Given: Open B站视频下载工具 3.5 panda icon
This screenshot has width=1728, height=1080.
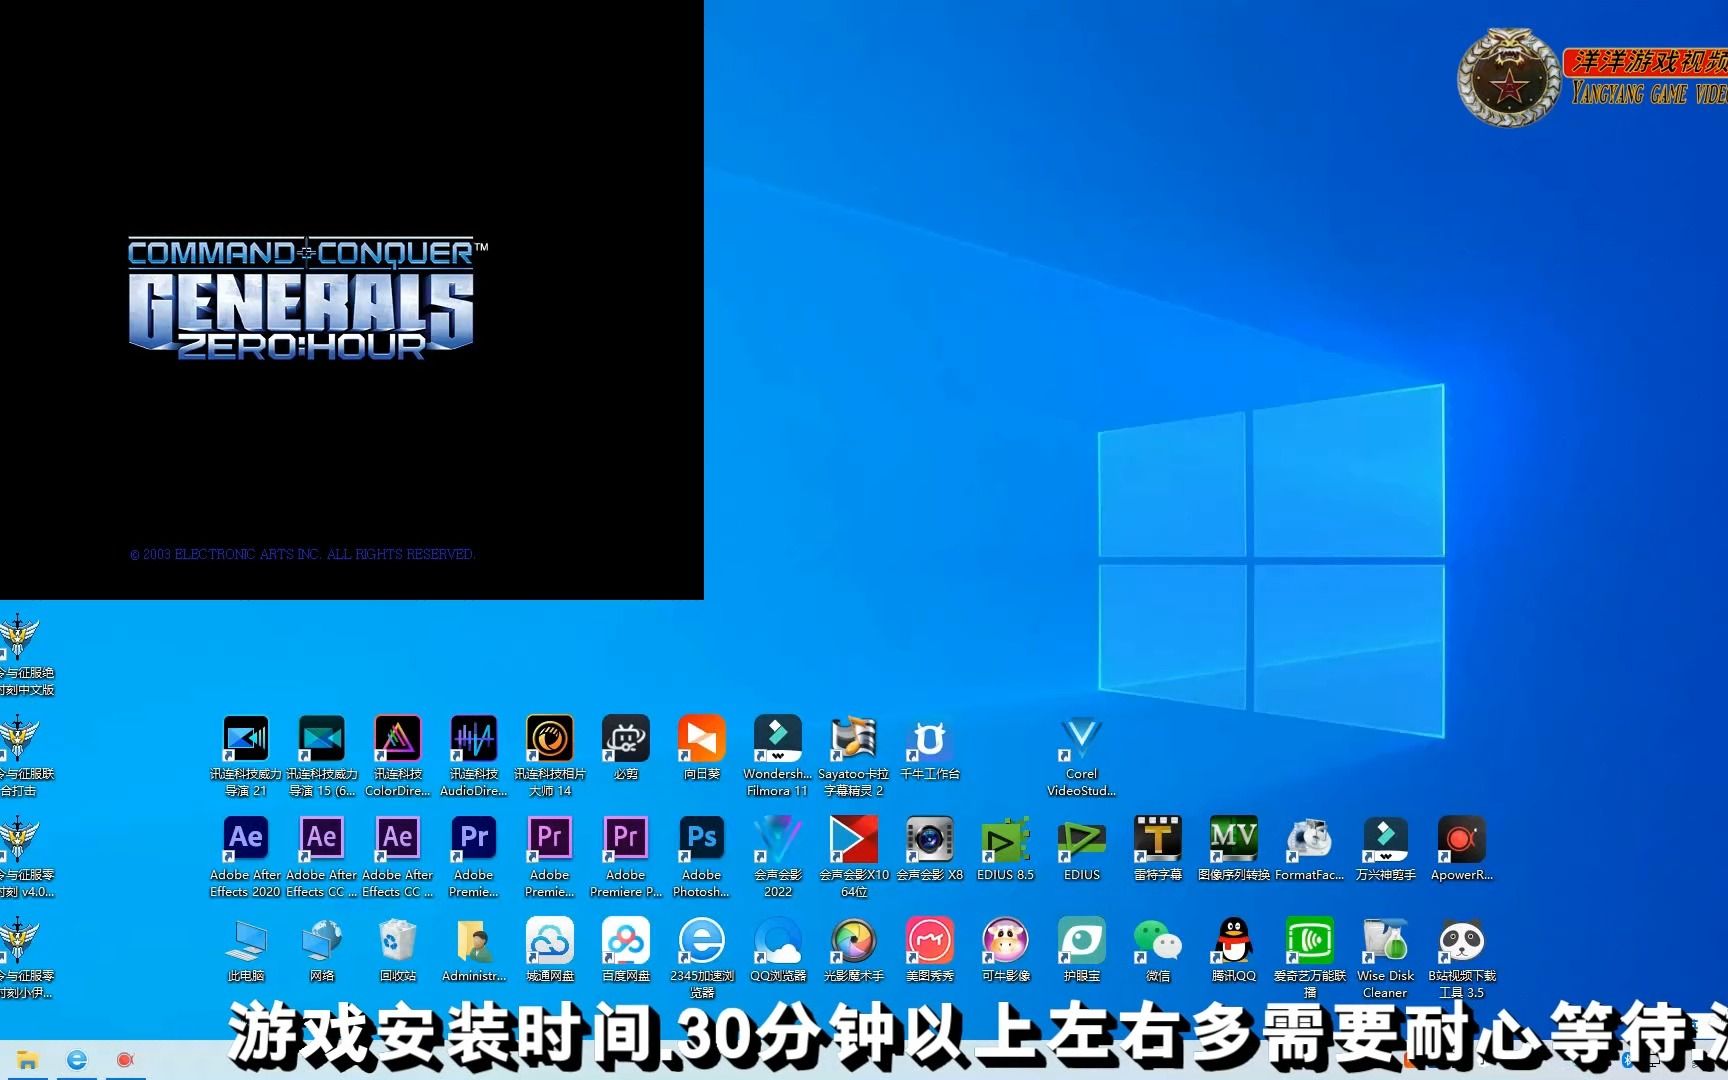Looking at the screenshot, I should pos(1462,958).
